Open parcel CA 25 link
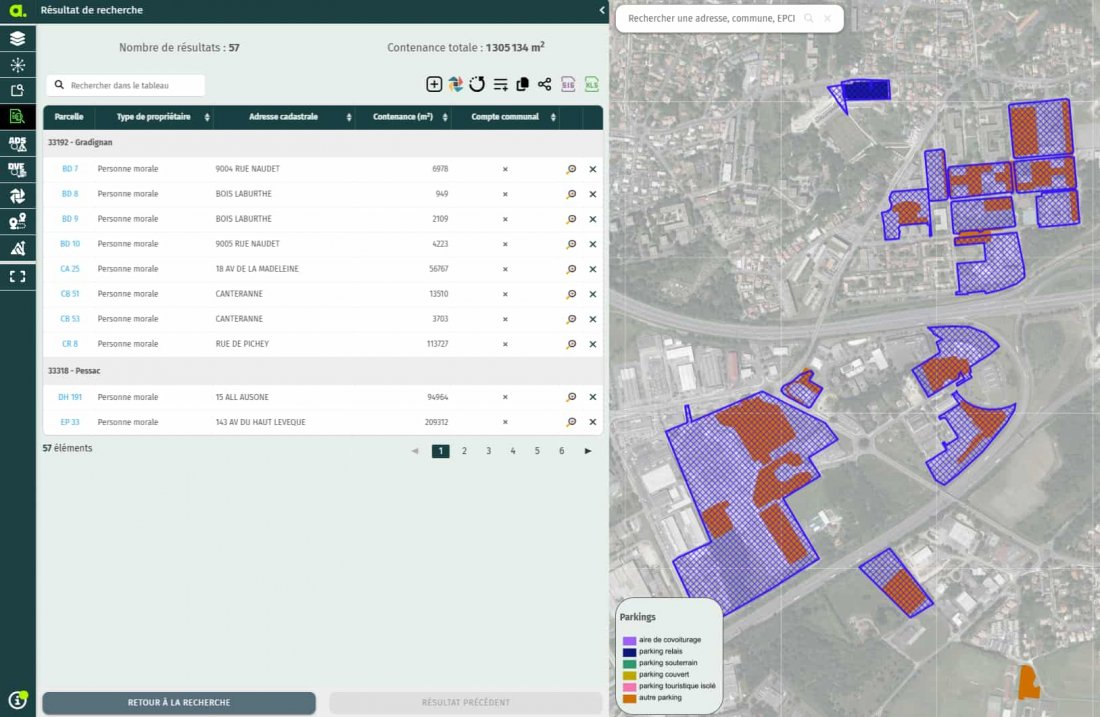1100x717 pixels. tap(69, 269)
